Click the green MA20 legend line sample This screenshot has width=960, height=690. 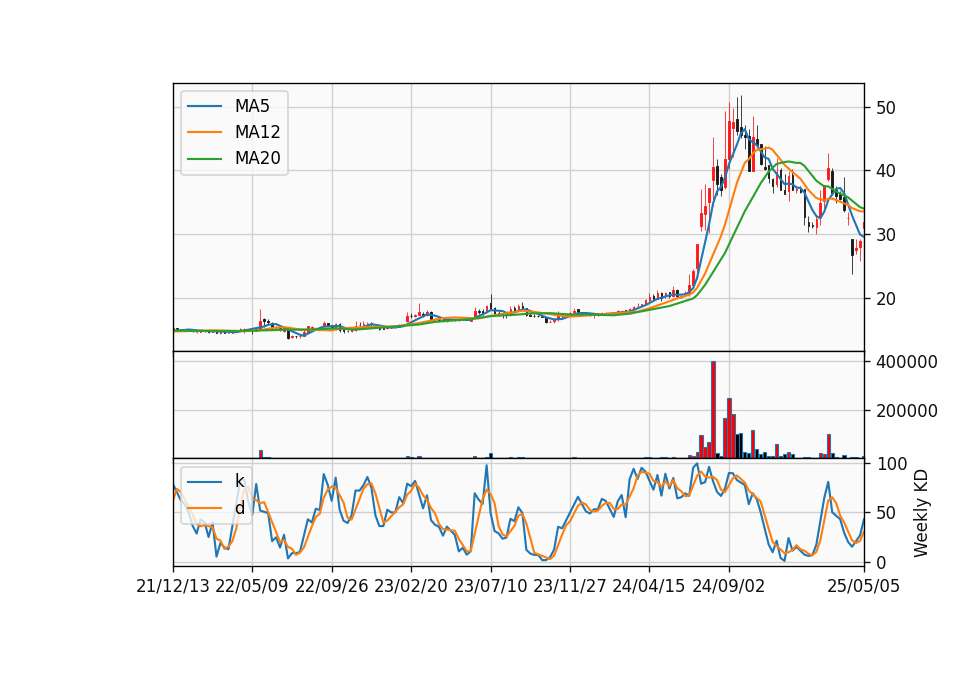[204, 159]
